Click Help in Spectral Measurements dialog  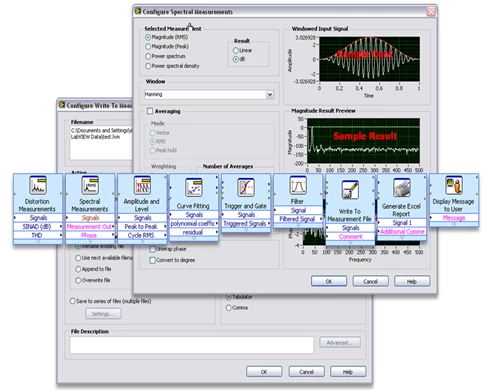pos(412,281)
